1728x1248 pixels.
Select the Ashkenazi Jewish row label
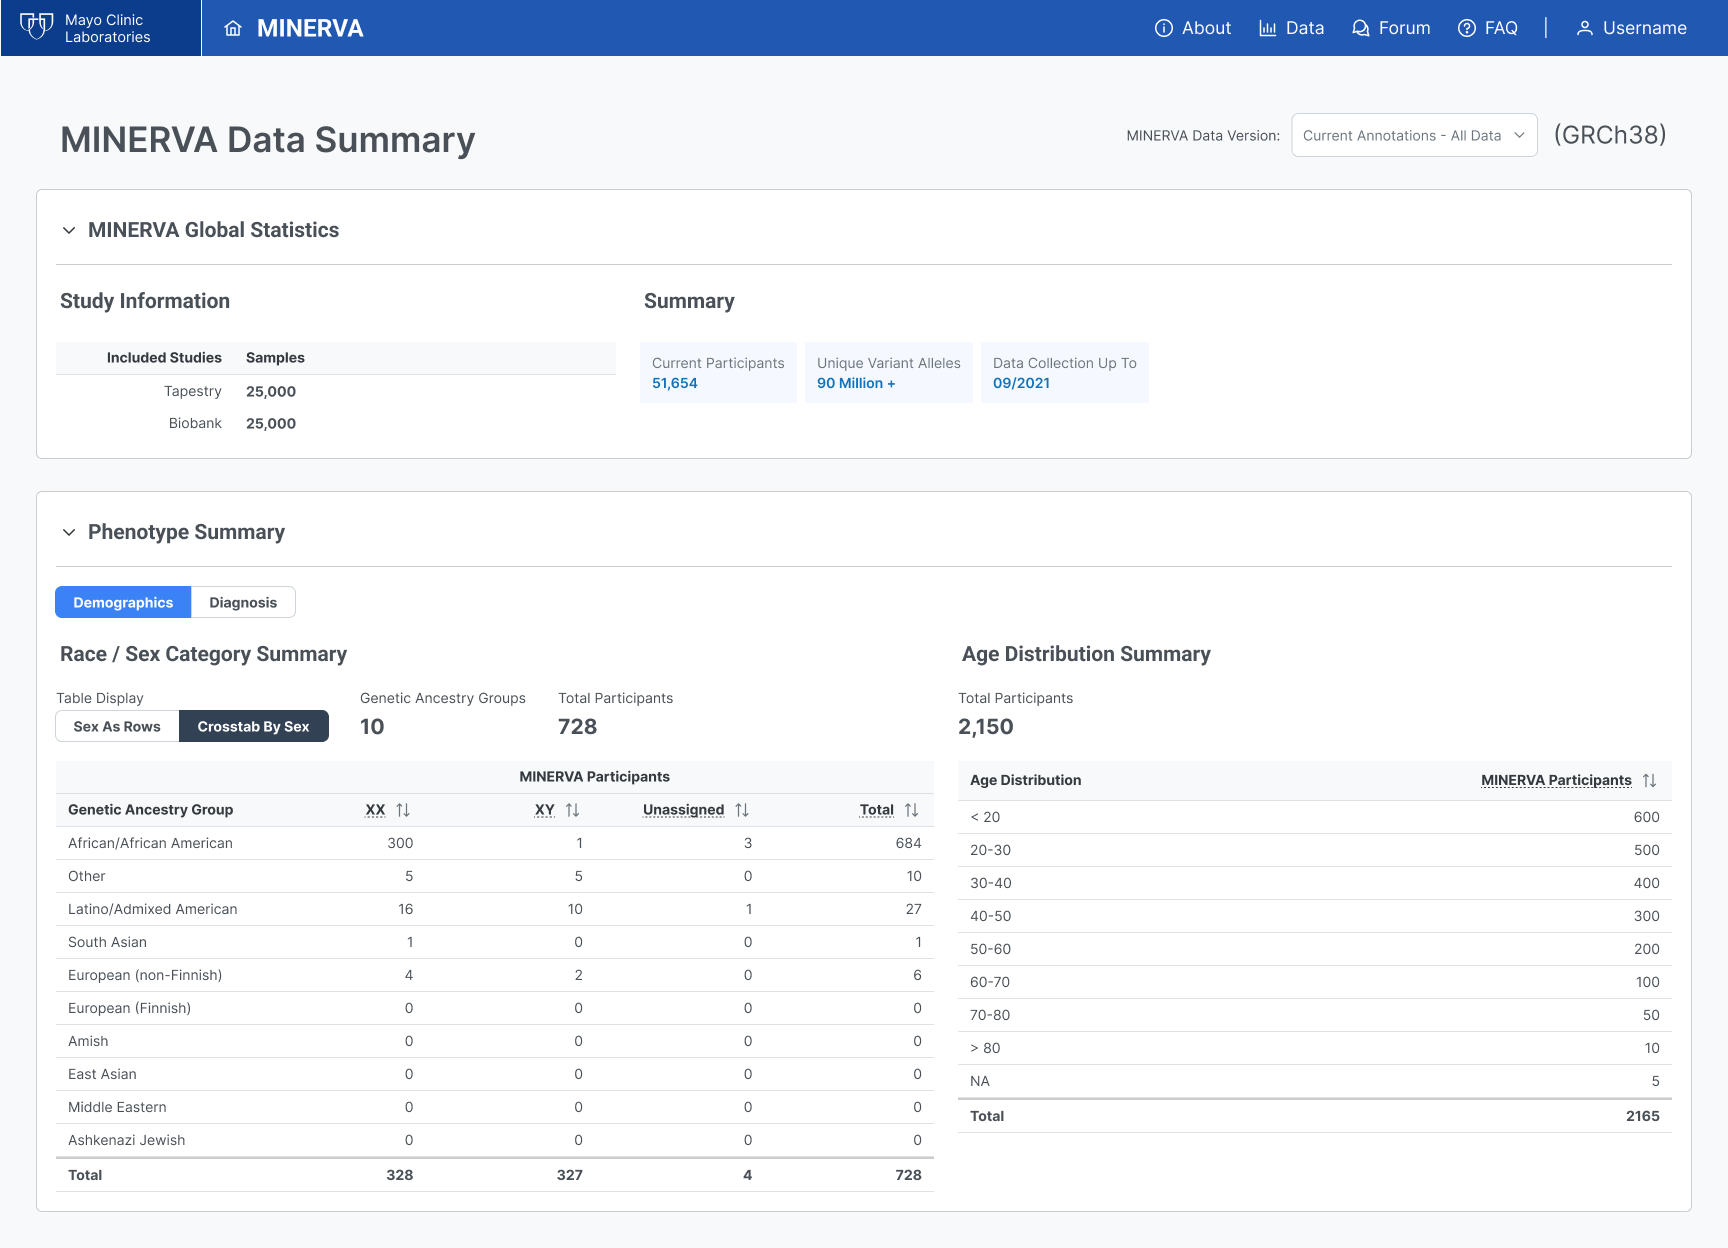click(127, 1140)
